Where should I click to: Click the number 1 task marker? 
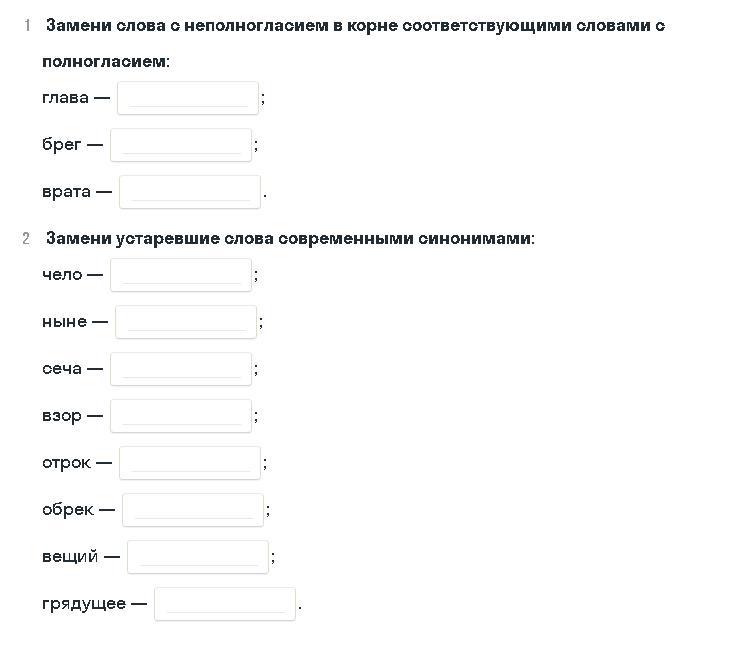click(27, 25)
